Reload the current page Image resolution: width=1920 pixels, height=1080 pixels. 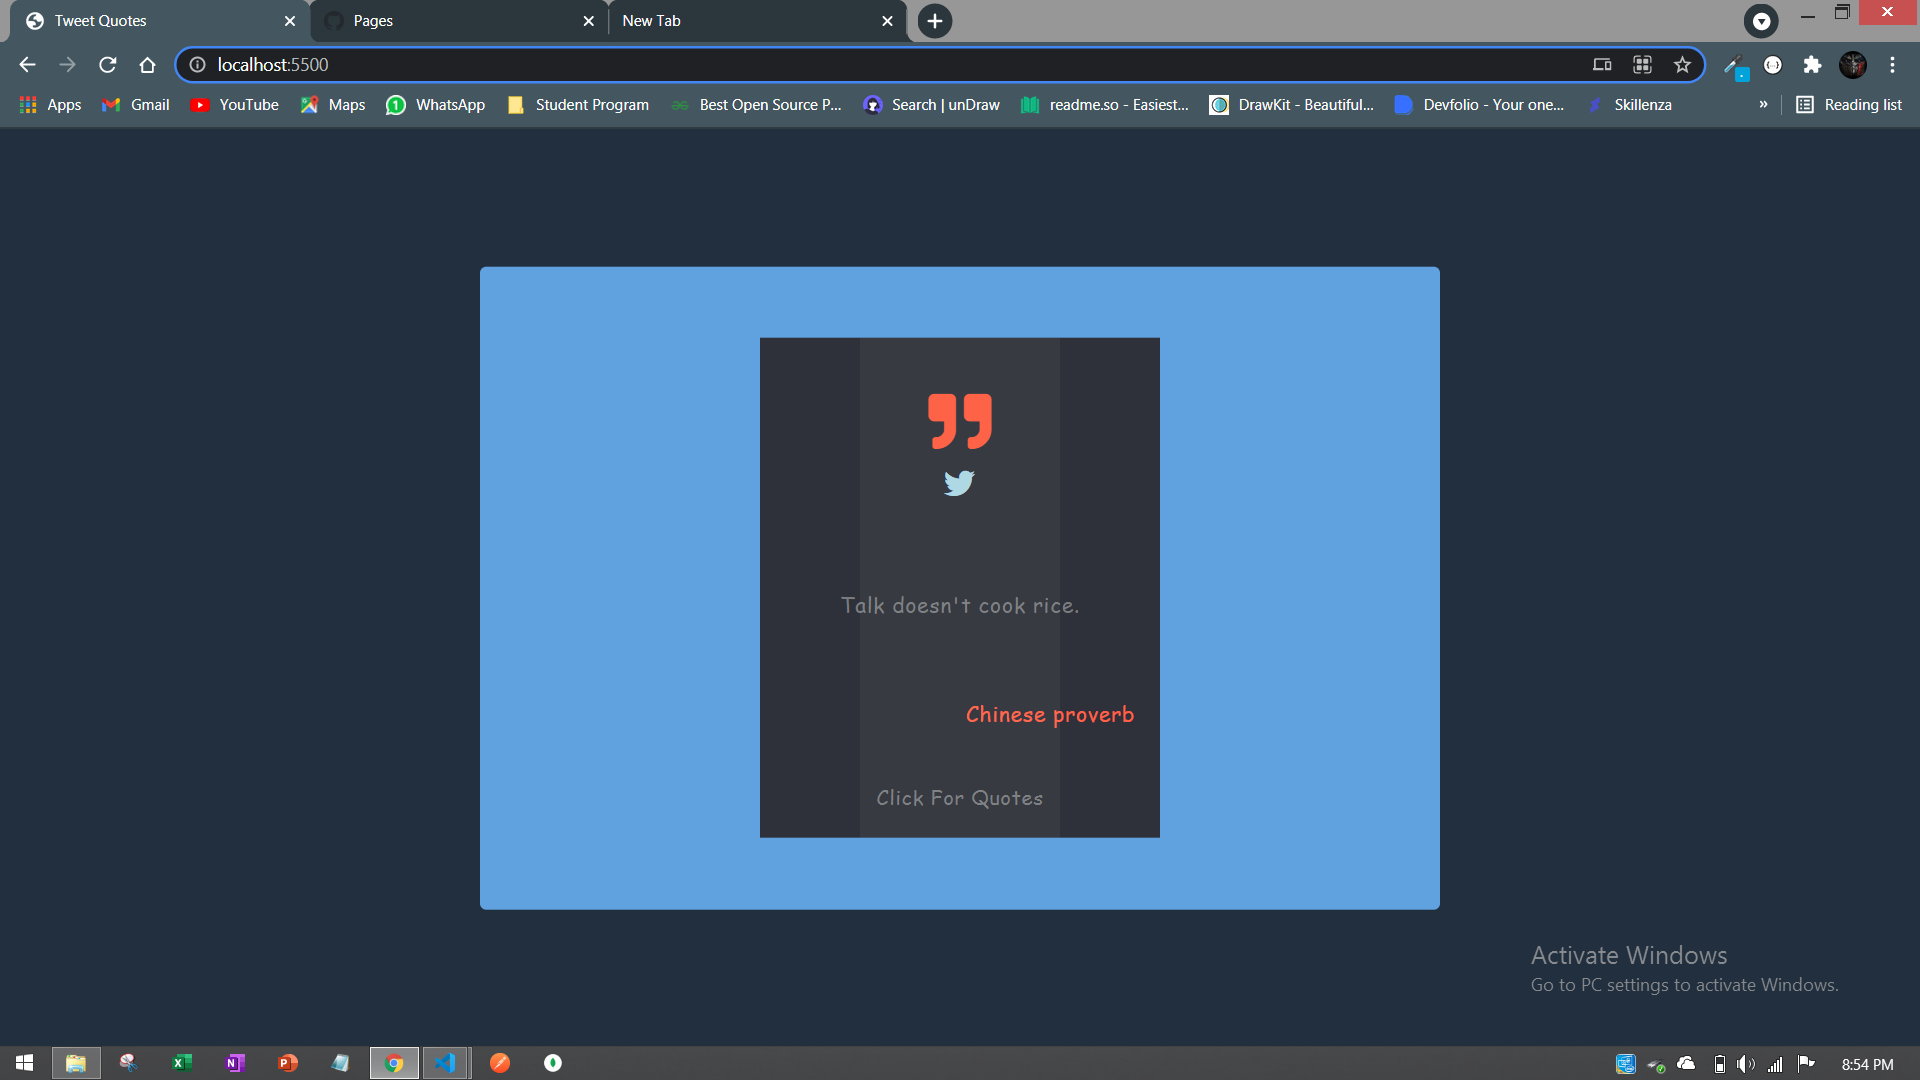pyautogui.click(x=108, y=65)
